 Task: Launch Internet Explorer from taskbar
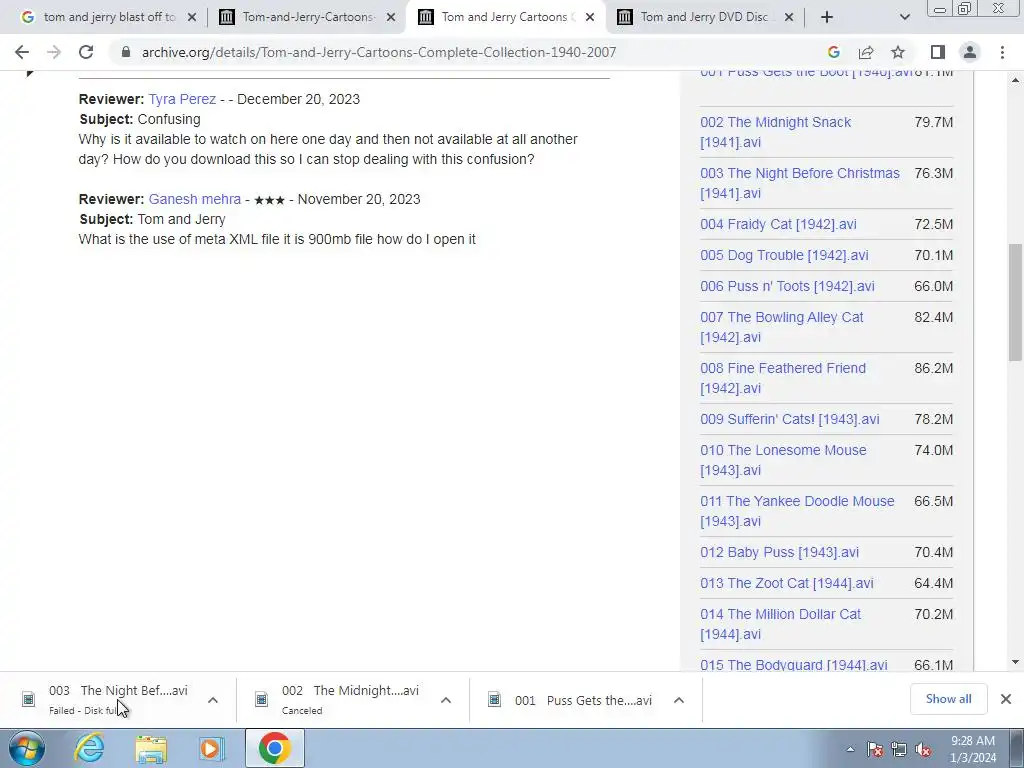pos(89,748)
